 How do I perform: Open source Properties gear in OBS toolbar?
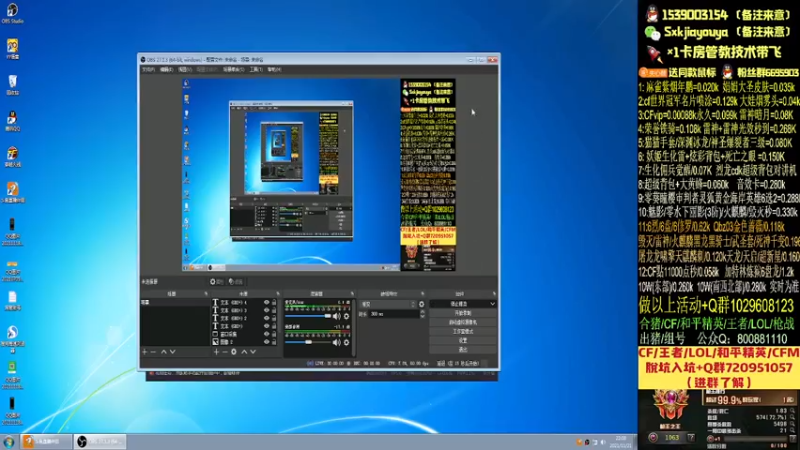point(217,282)
